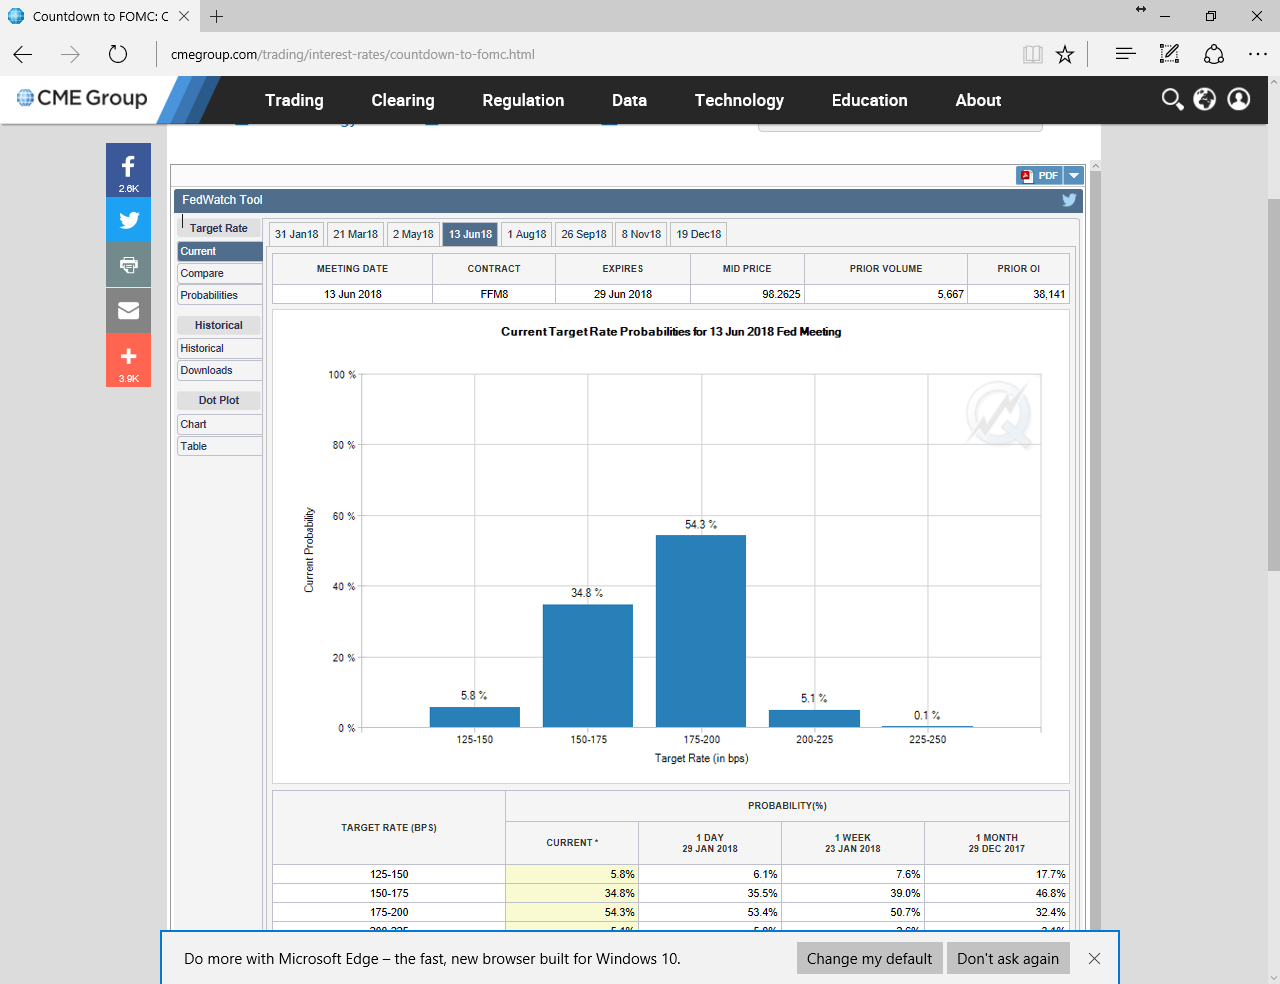Viewport: 1280px width, 984px height.
Task: Switch to the 19 Dec18 meeting tab
Action: [698, 234]
